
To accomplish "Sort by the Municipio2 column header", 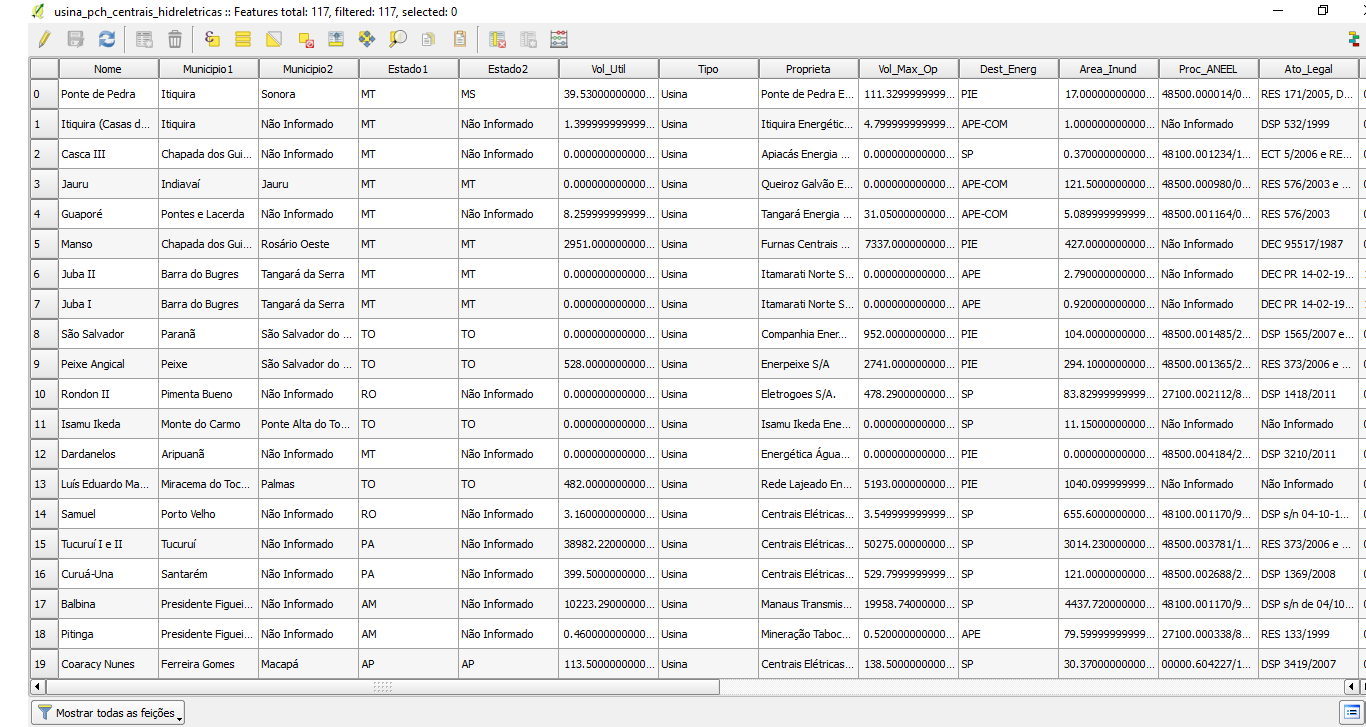I will click(308, 69).
